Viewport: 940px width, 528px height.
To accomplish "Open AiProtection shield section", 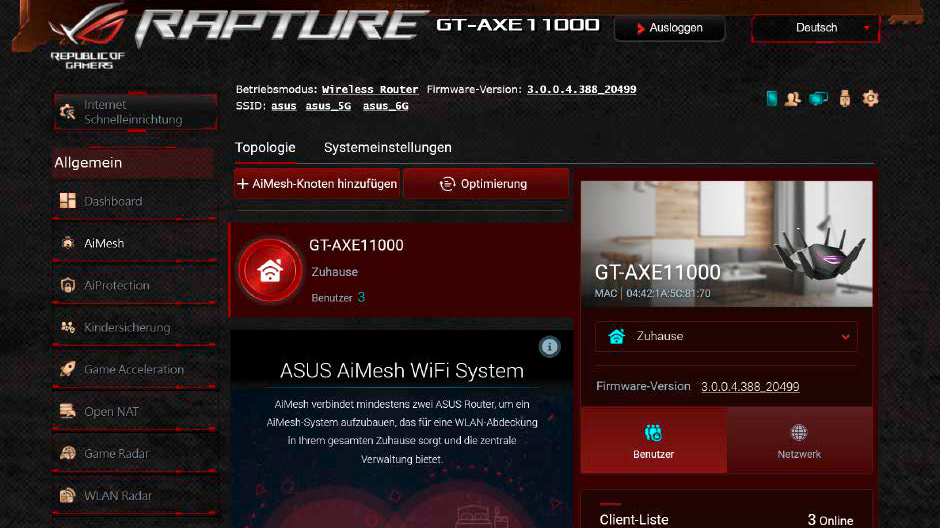I will pos(116,285).
